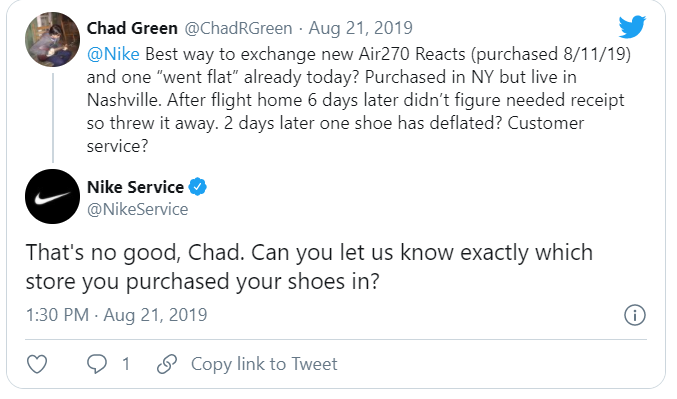This screenshot has height=399, width=677.
Task: Open Chad's tweet date Aug 21, 2019
Action: (361, 28)
